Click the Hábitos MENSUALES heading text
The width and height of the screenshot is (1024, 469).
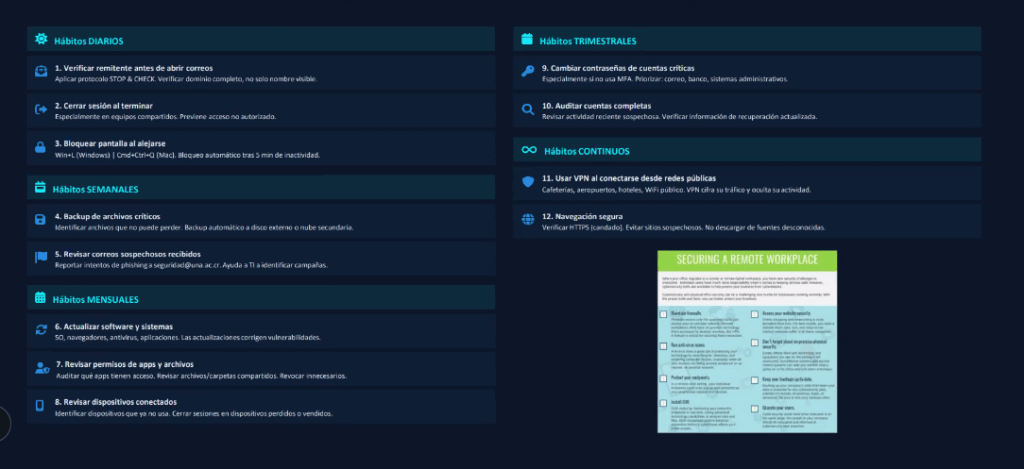(x=96, y=298)
